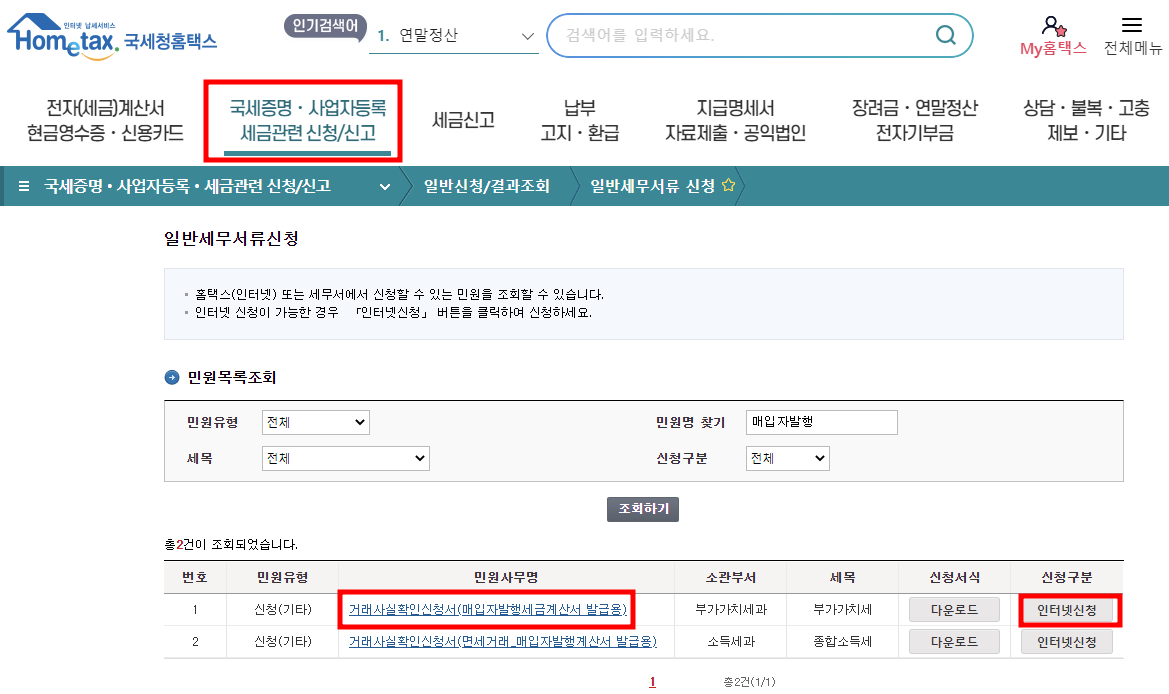Click the 조회하기 button
The width and height of the screenshot is (1169, 694).
643,508
